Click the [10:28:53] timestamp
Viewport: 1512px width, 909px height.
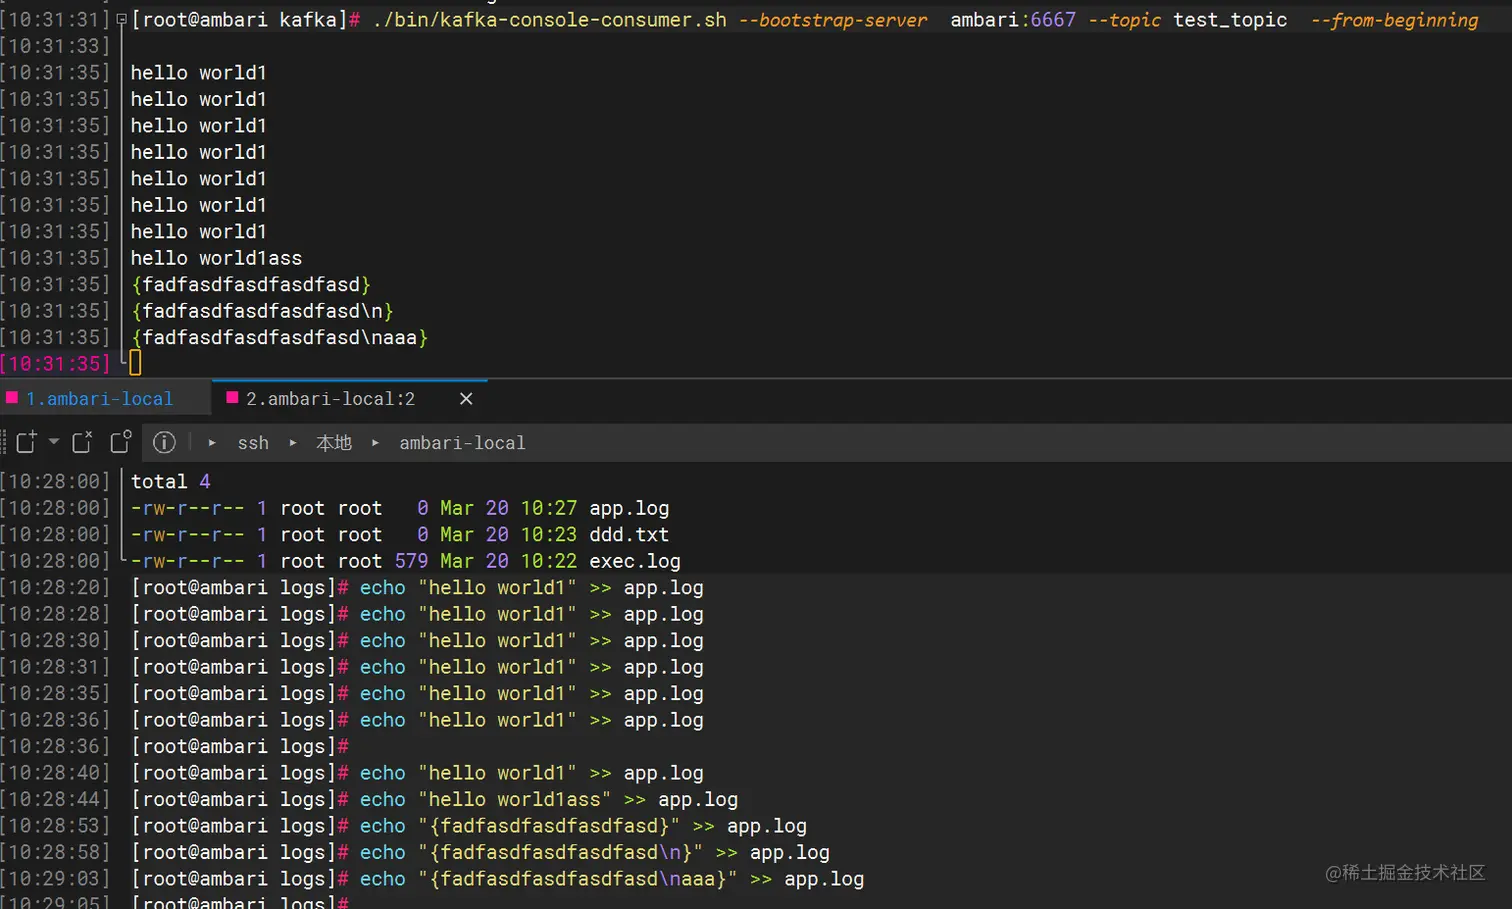[x=55, y=826]
